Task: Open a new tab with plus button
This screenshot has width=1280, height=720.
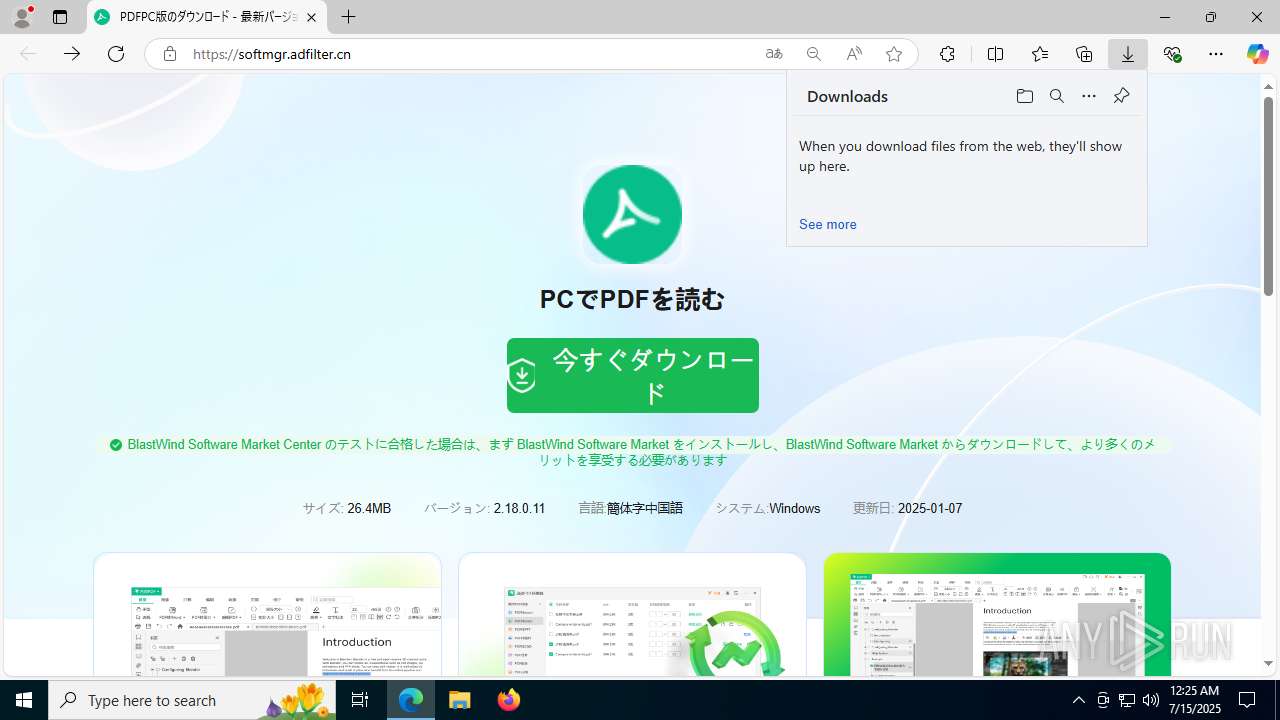Action: [x=348, y=17]
